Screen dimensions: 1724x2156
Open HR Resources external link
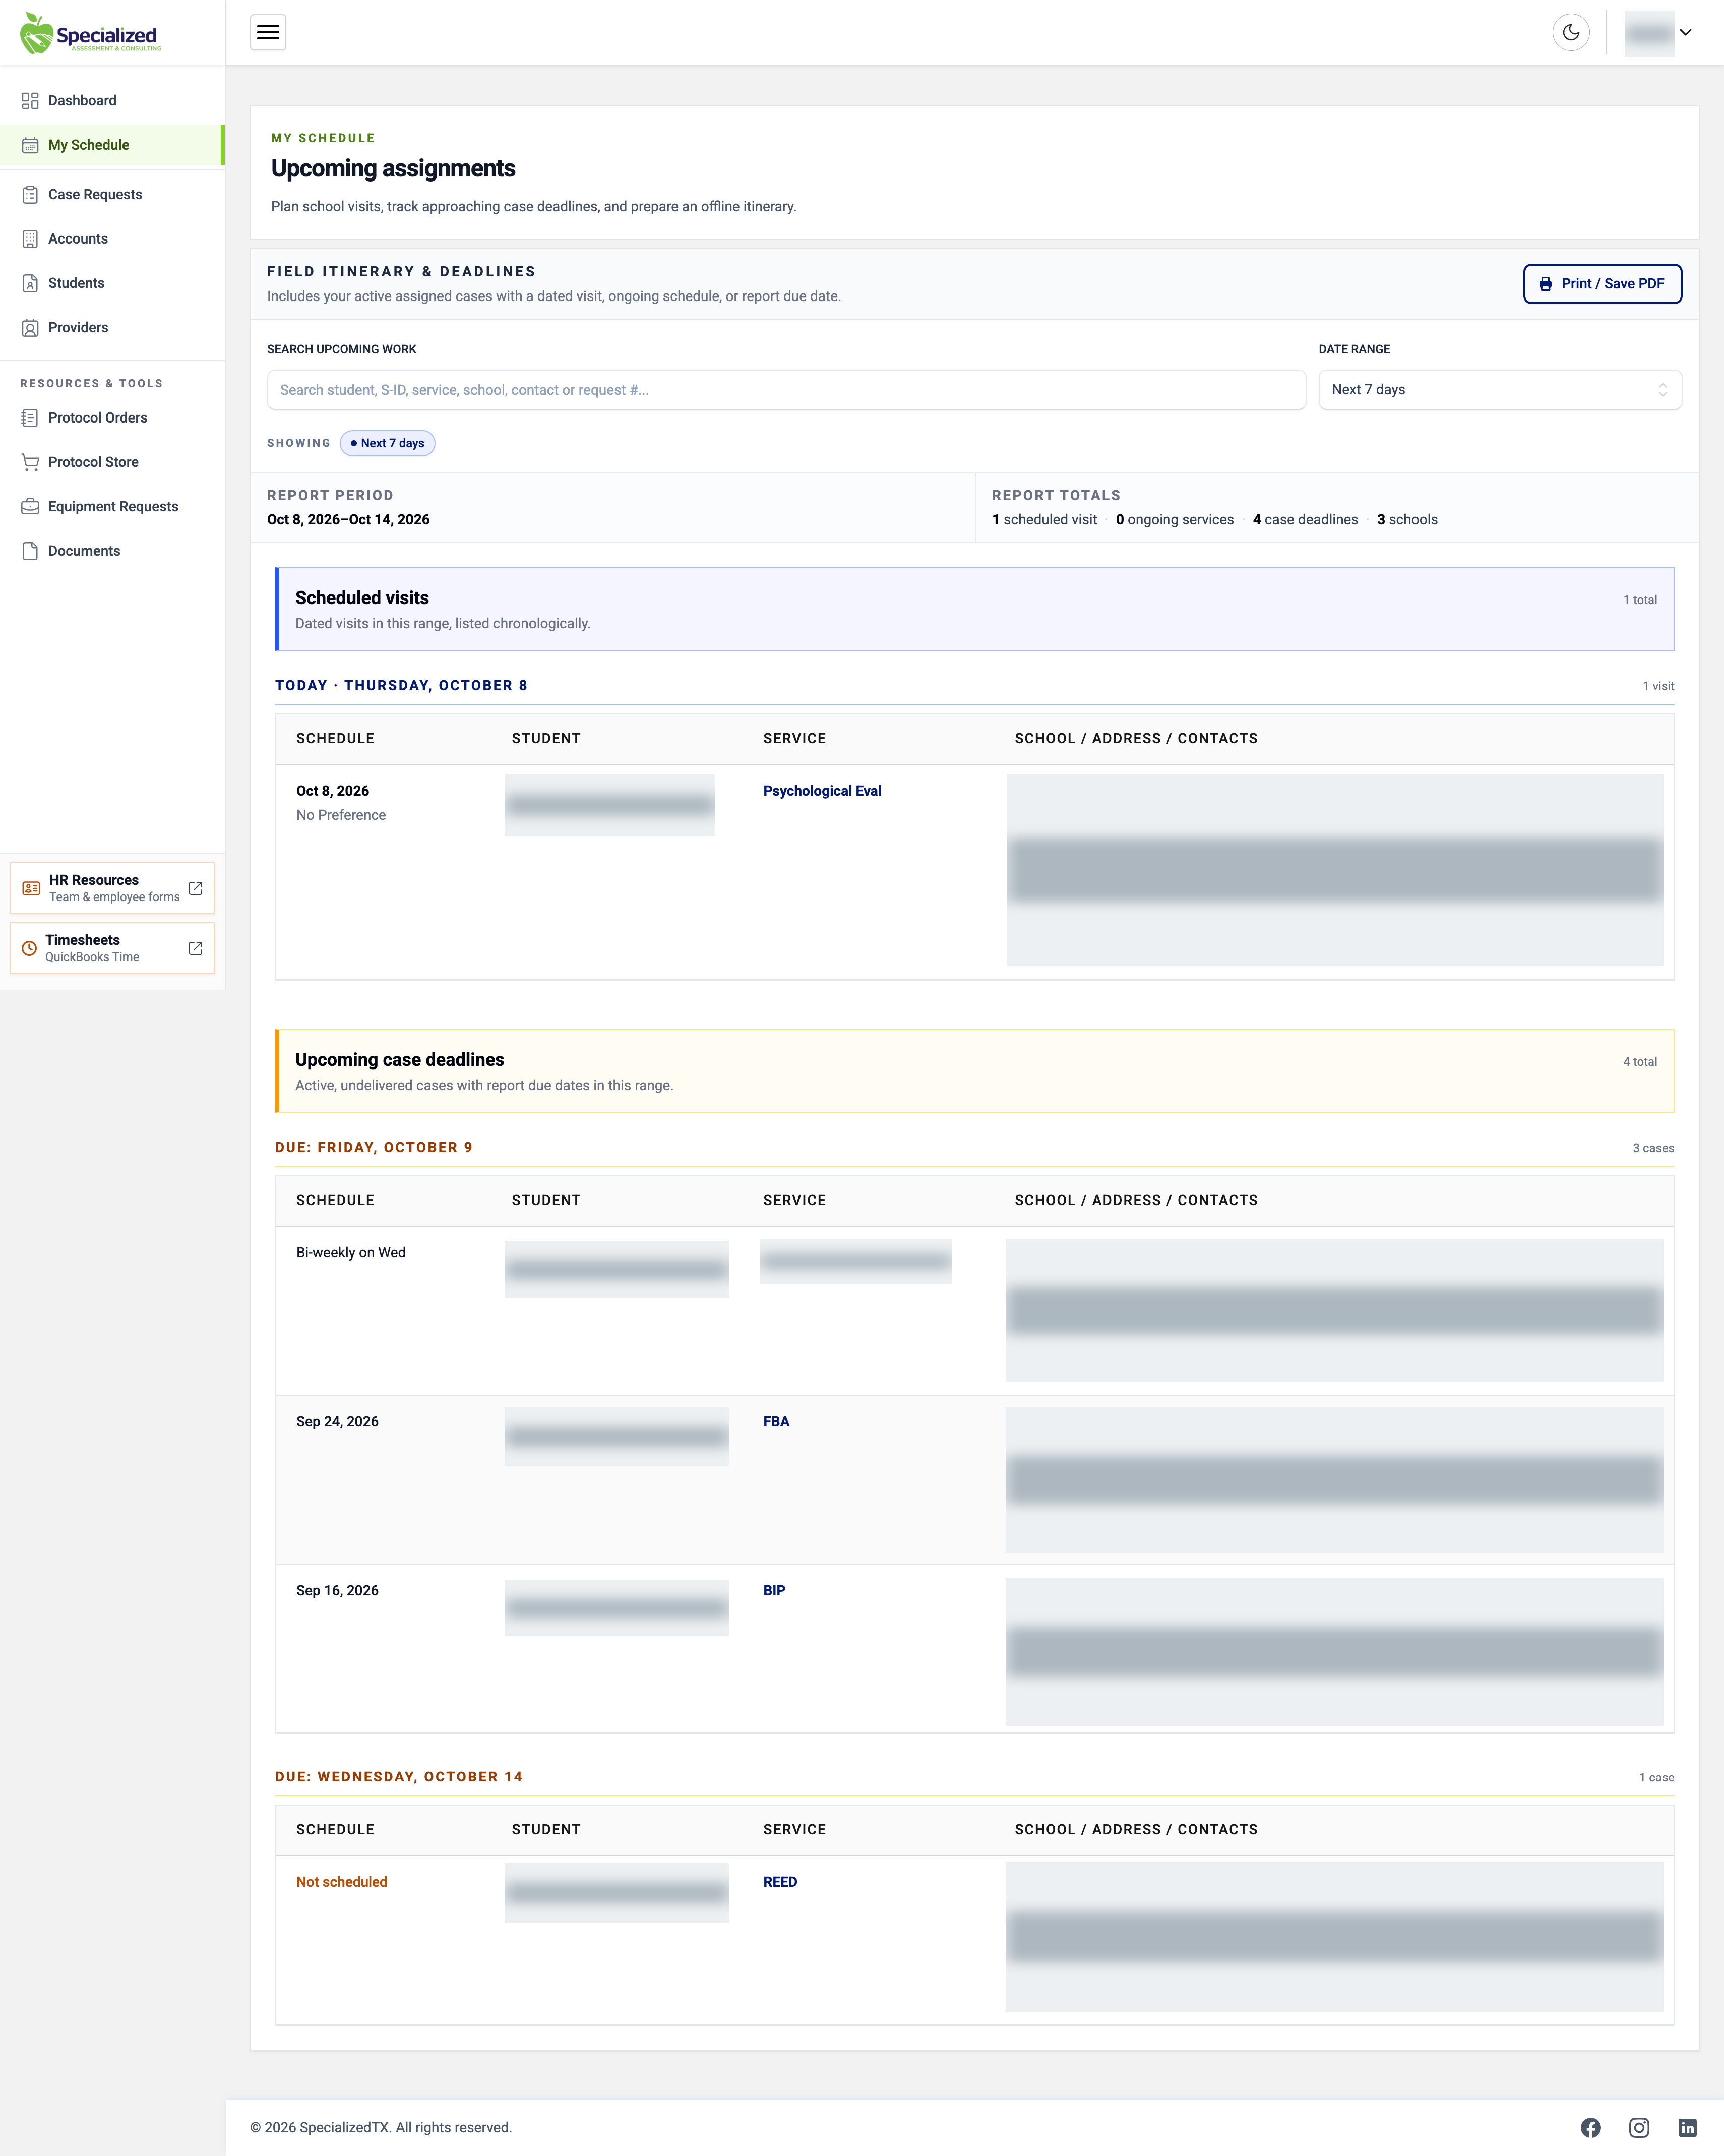(112, 888)
